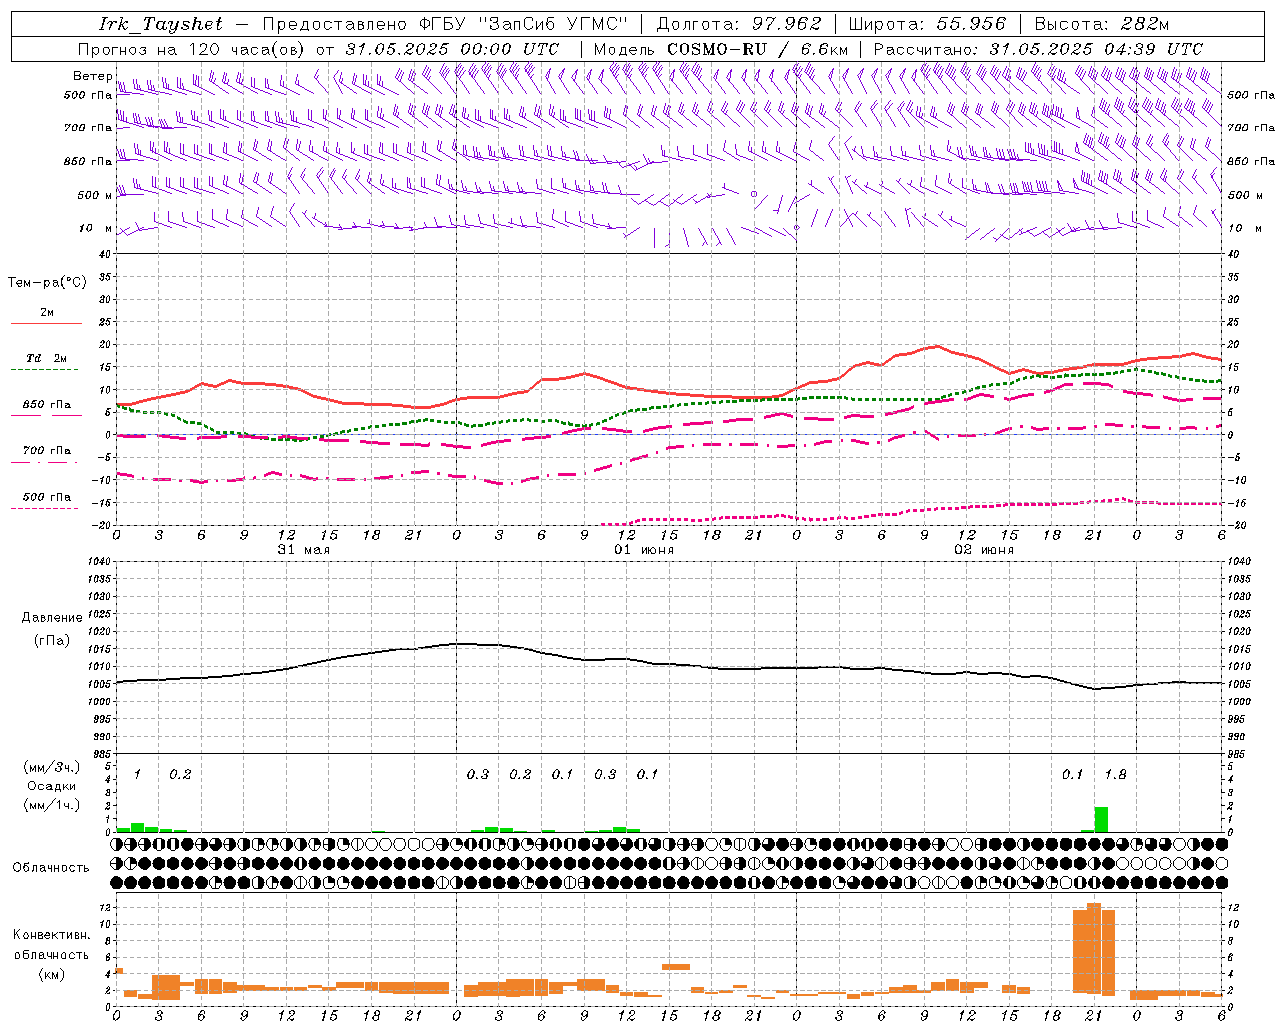The image size is (1280, 1024).
Task: Click the Ветер wind panel label
Action: [92, 76]
